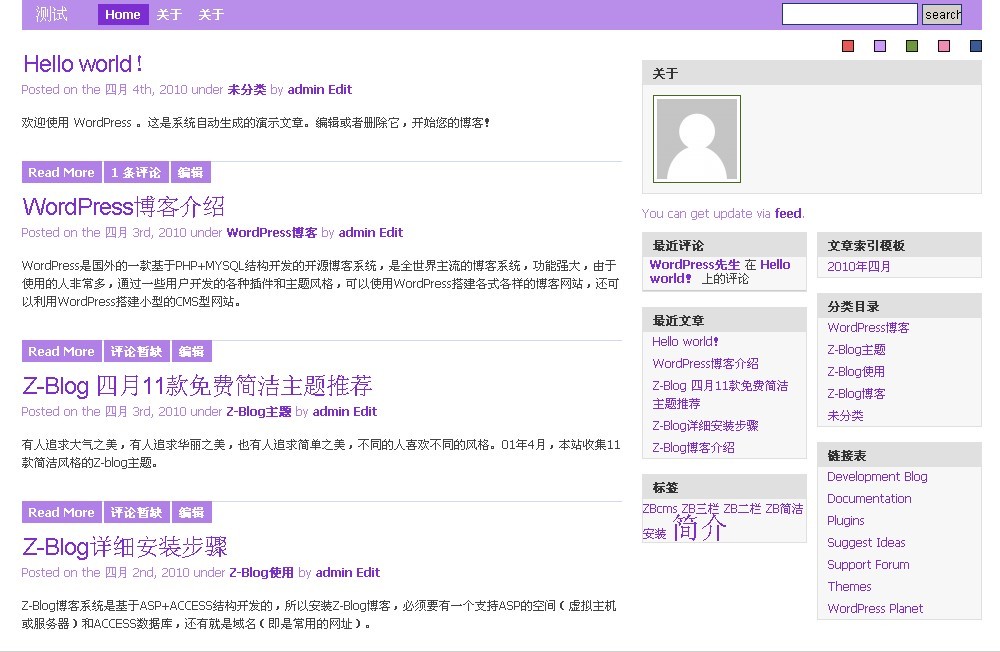The image size is (1000, 652).
Task: Open WordPress Planet link
Action: pos(875,609)
